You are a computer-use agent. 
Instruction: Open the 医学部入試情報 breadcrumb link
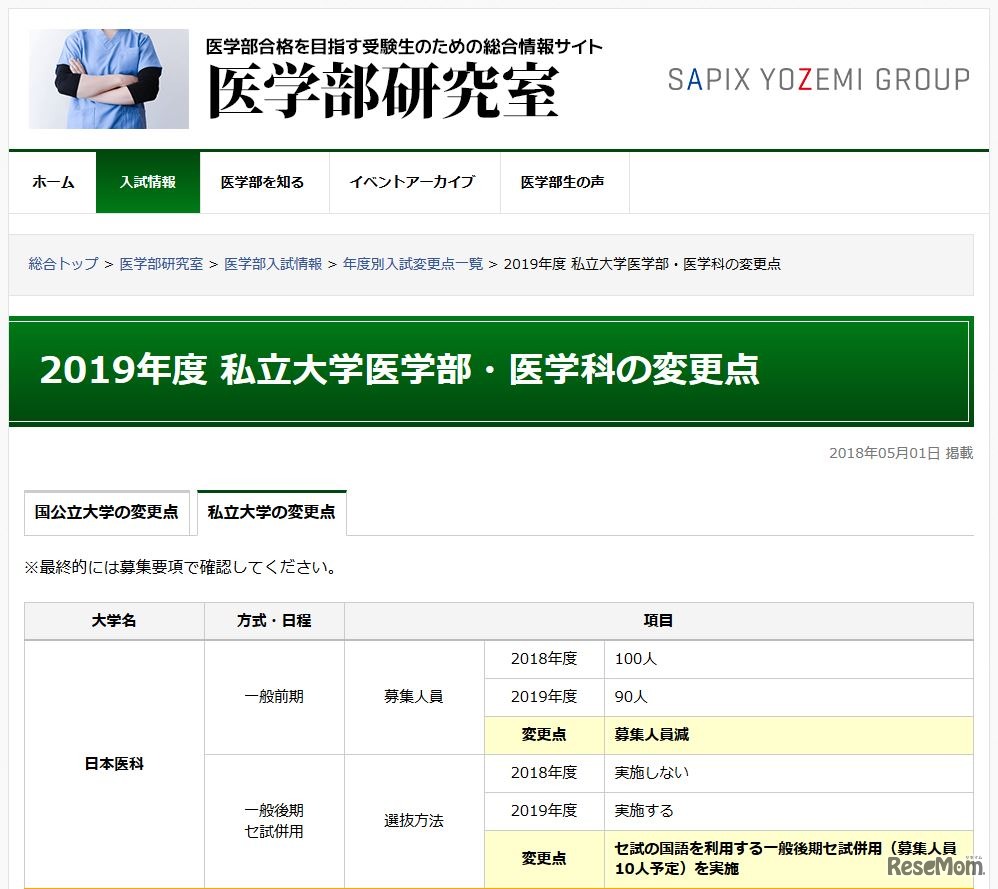point(273,264)
